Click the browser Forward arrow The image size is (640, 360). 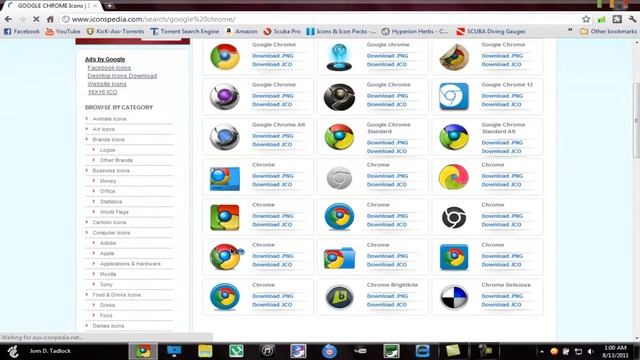tap(22, 19)
